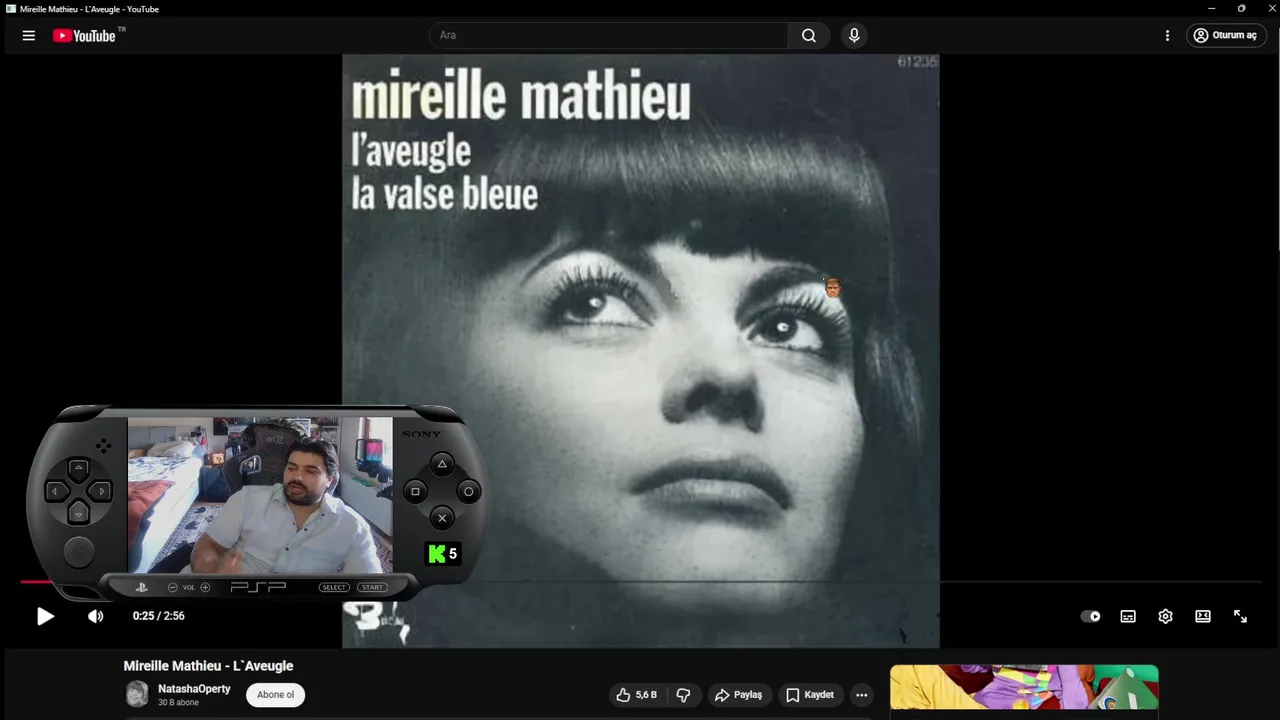Image resolution: width=1280 pixels, height=720 pixels.
Task: Subscribe with the Abone ol button
Action: [x=276, y=695]
